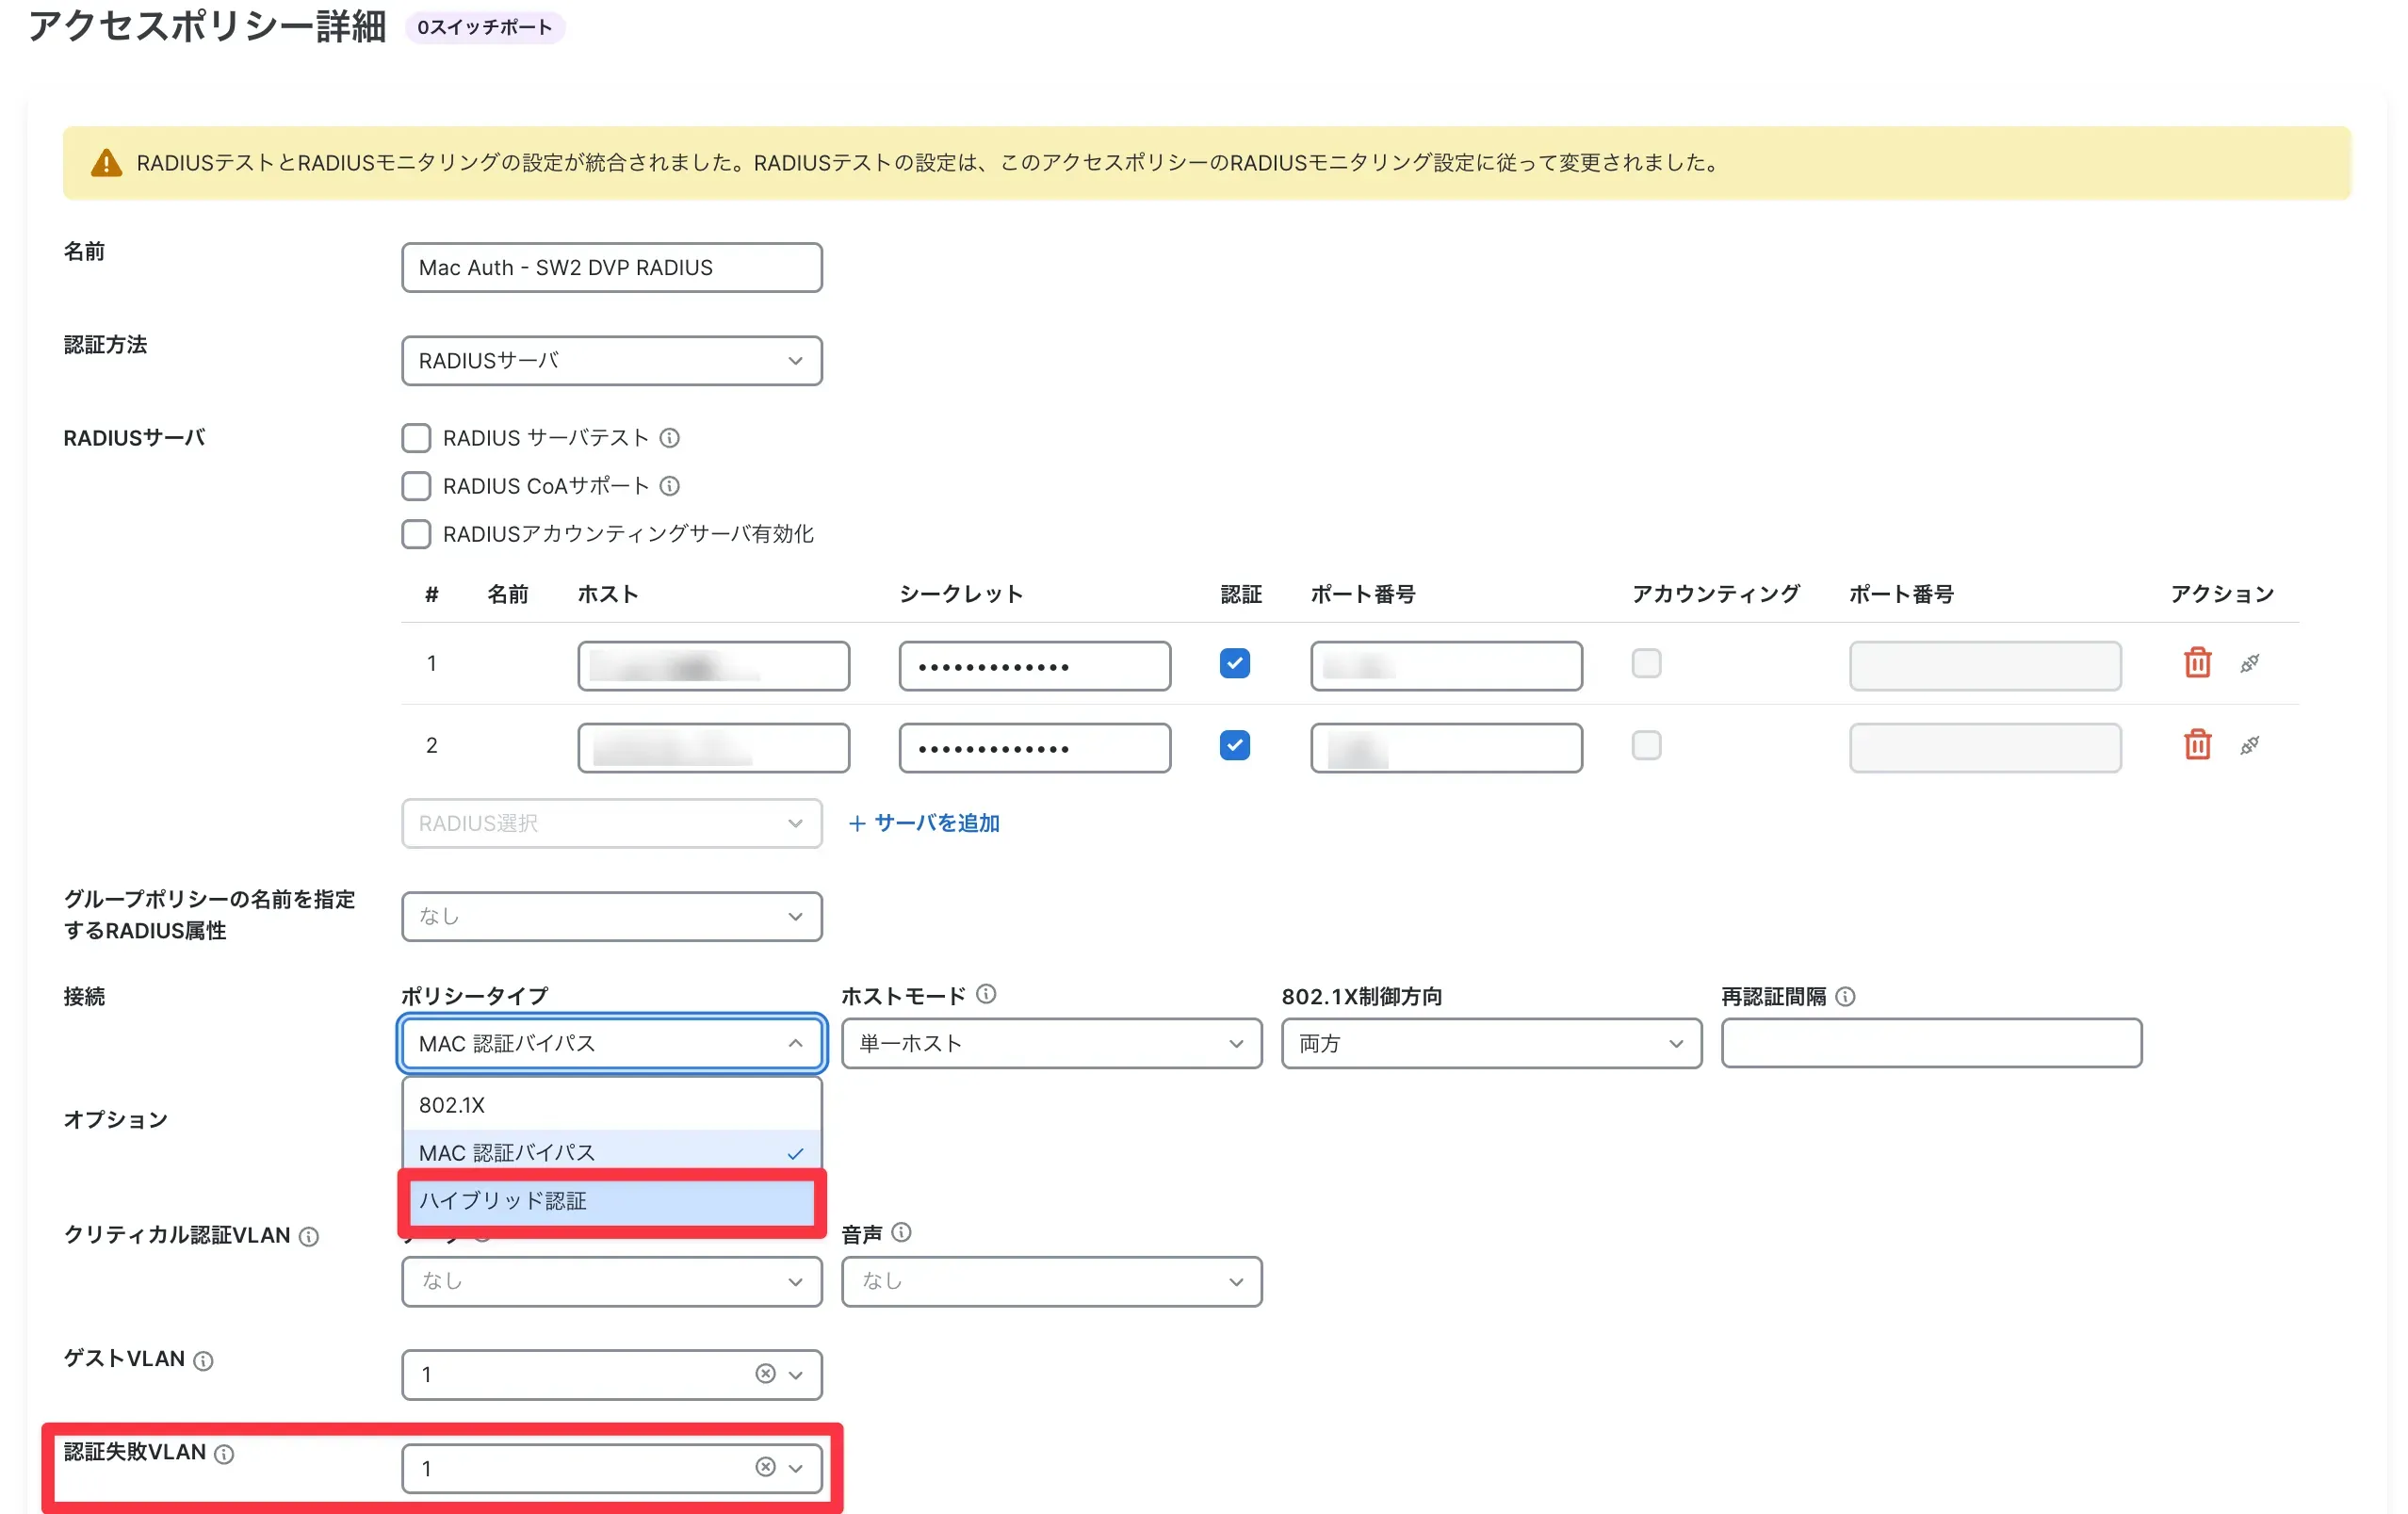Clear the ゲストVLAN value with X icon
Image resolution: width=2408 pixels, height=1514 pixels.
click(765, 1373)
